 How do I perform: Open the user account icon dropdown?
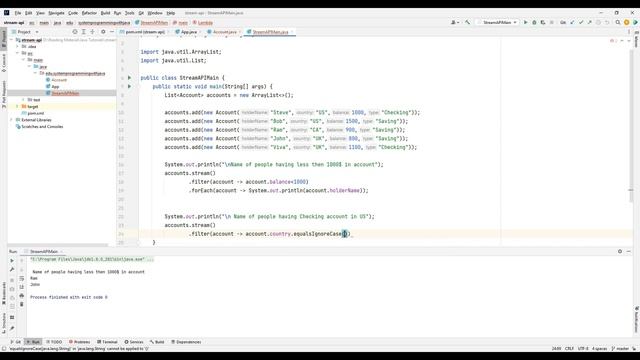(x=455, y=22)
